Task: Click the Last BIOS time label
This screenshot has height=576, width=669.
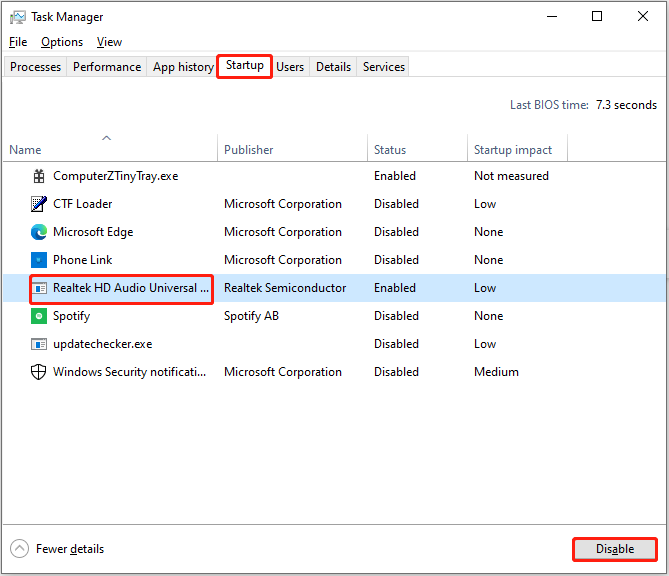Action: coord(549,105)
